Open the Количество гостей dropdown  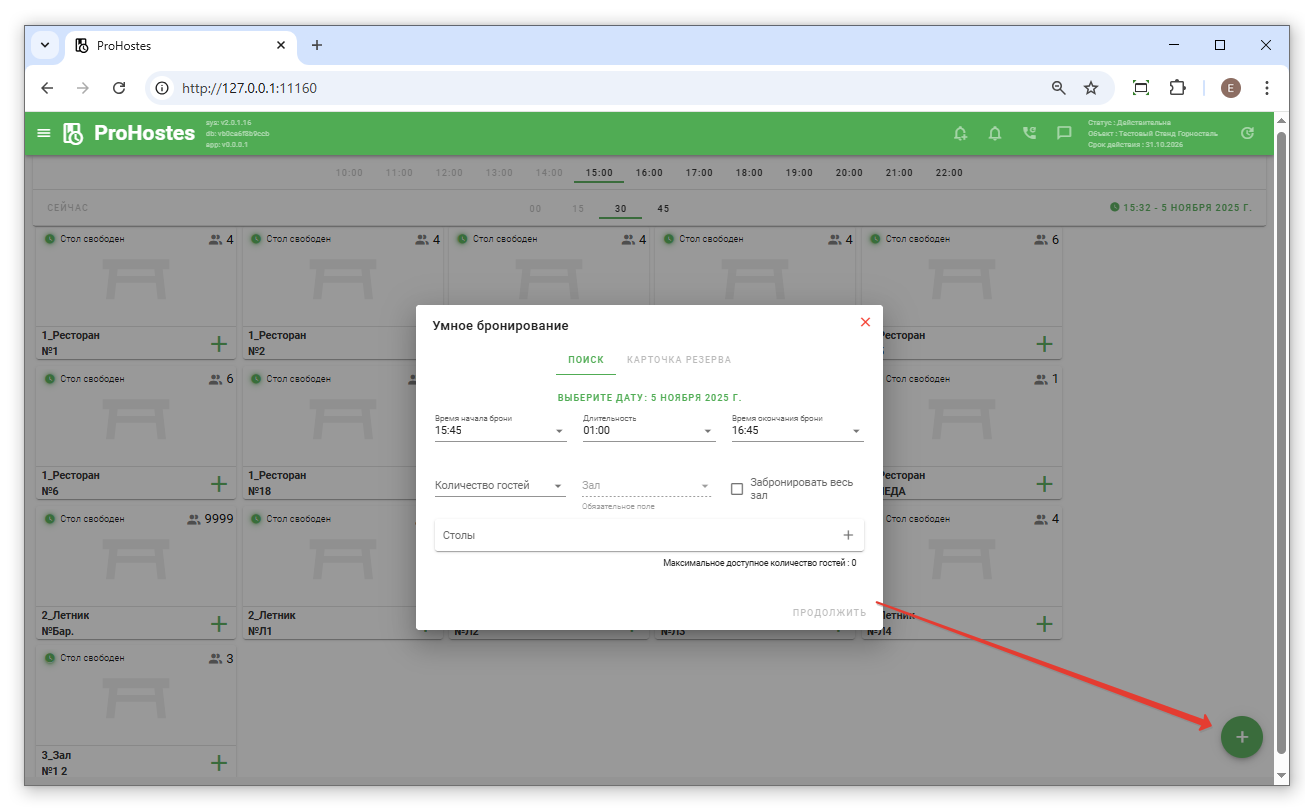point(500,486)
